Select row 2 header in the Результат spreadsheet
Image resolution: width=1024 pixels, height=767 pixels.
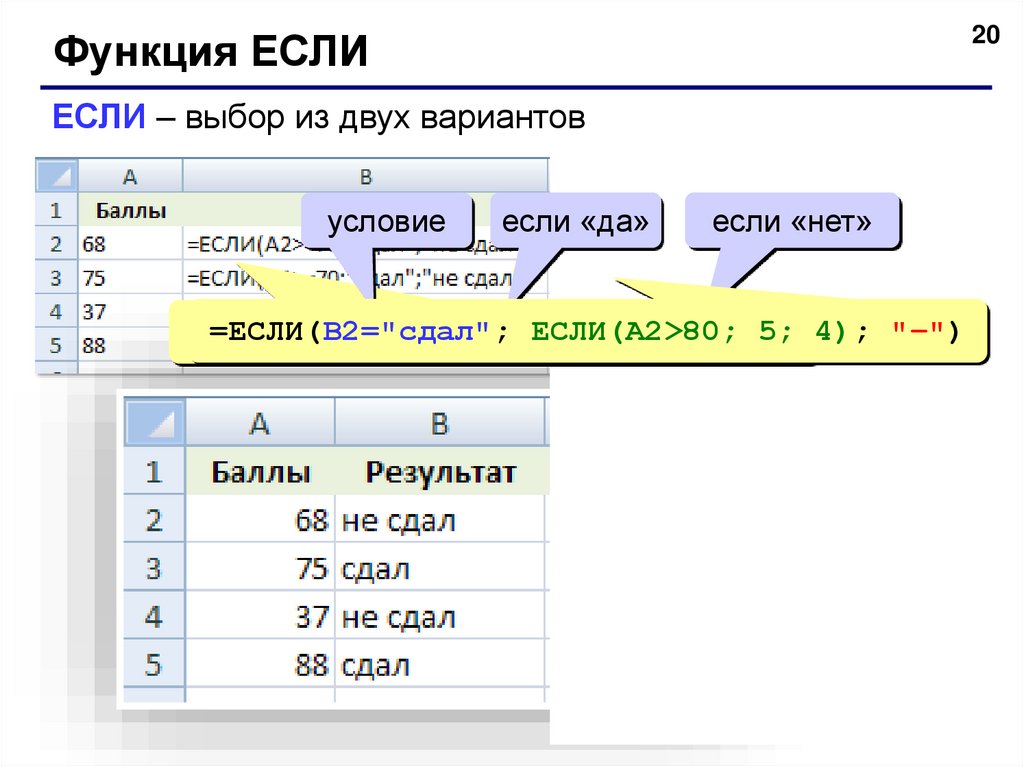[155, 520]
